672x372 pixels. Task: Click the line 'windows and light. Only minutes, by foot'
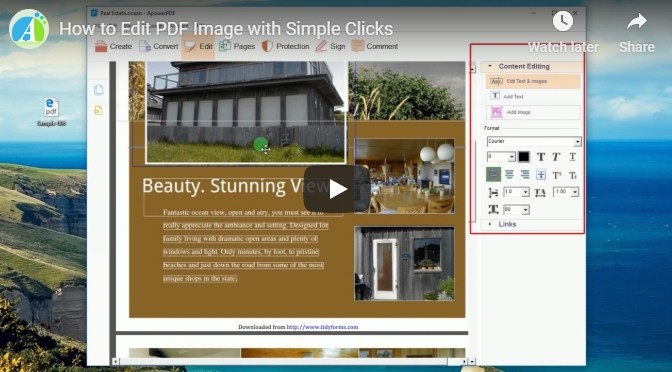click(241, 252)
